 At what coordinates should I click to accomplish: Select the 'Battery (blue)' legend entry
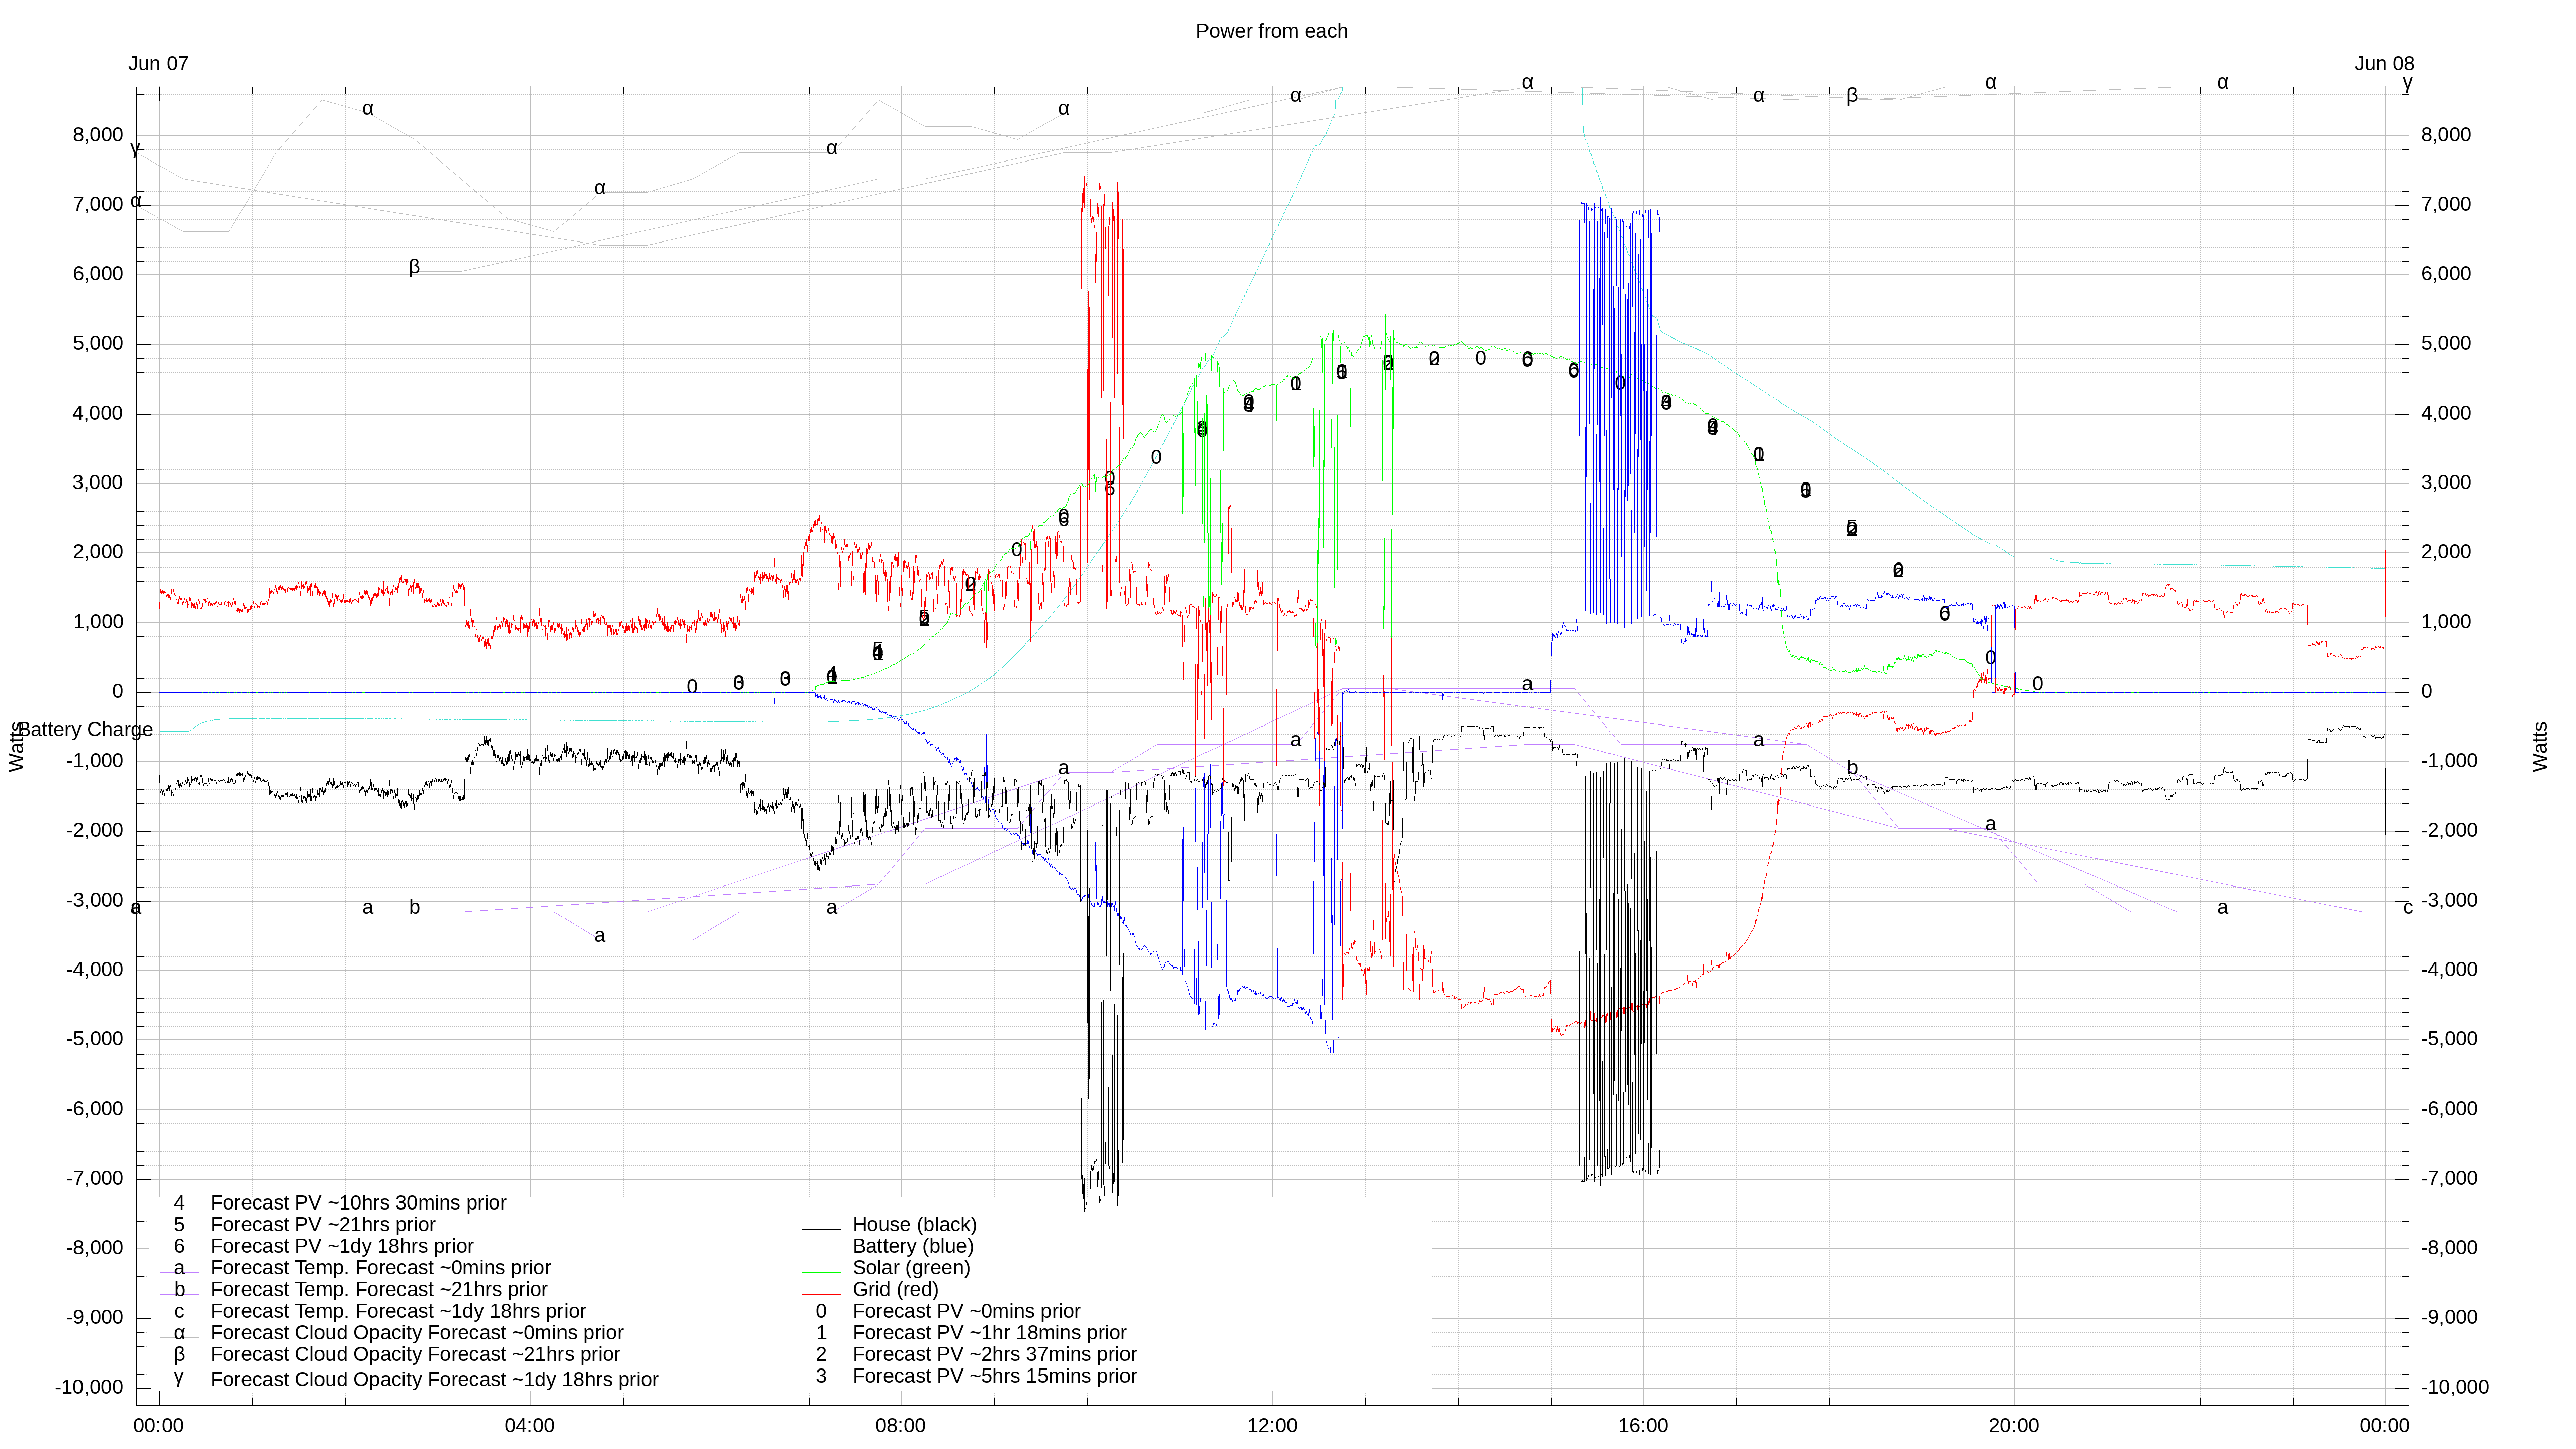912,1246
